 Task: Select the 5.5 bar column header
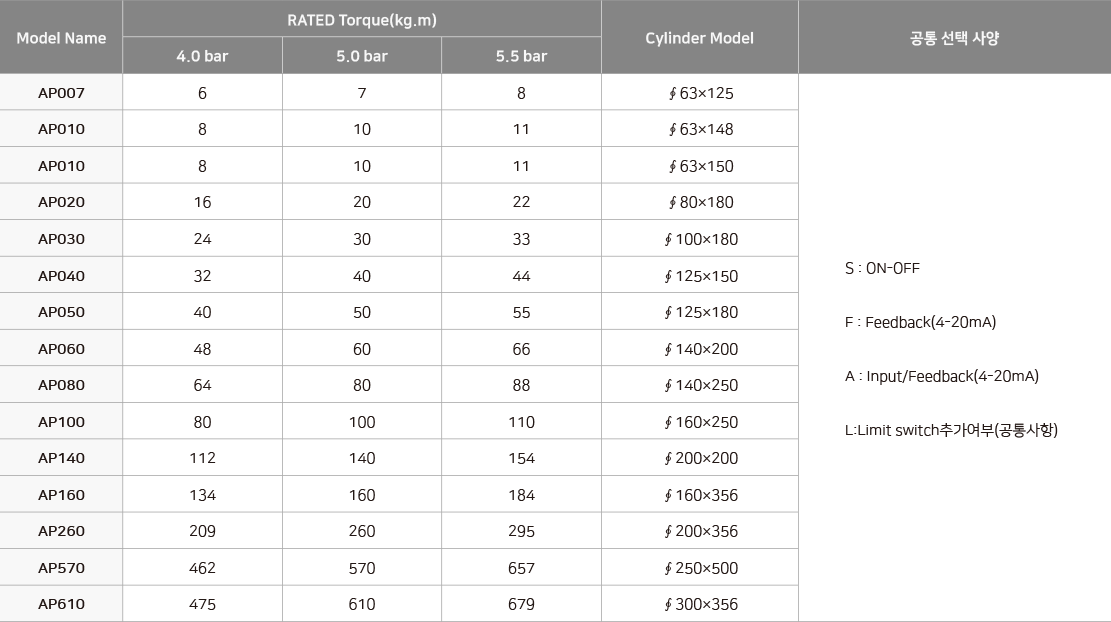[521, 56]
